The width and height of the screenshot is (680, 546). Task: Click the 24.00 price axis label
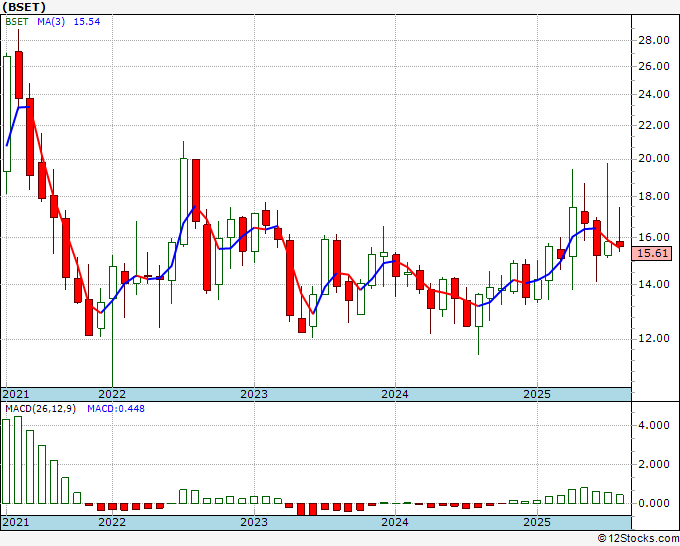(654, 94)
